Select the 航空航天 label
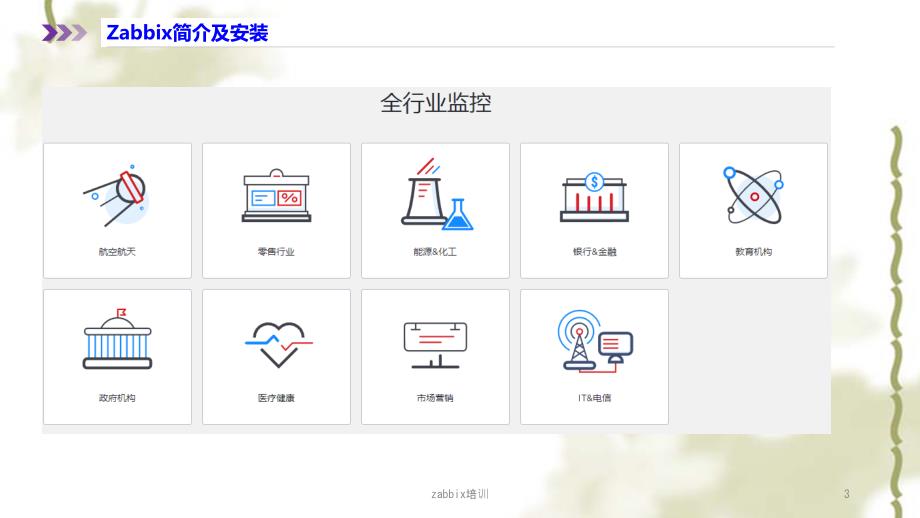 117,252
